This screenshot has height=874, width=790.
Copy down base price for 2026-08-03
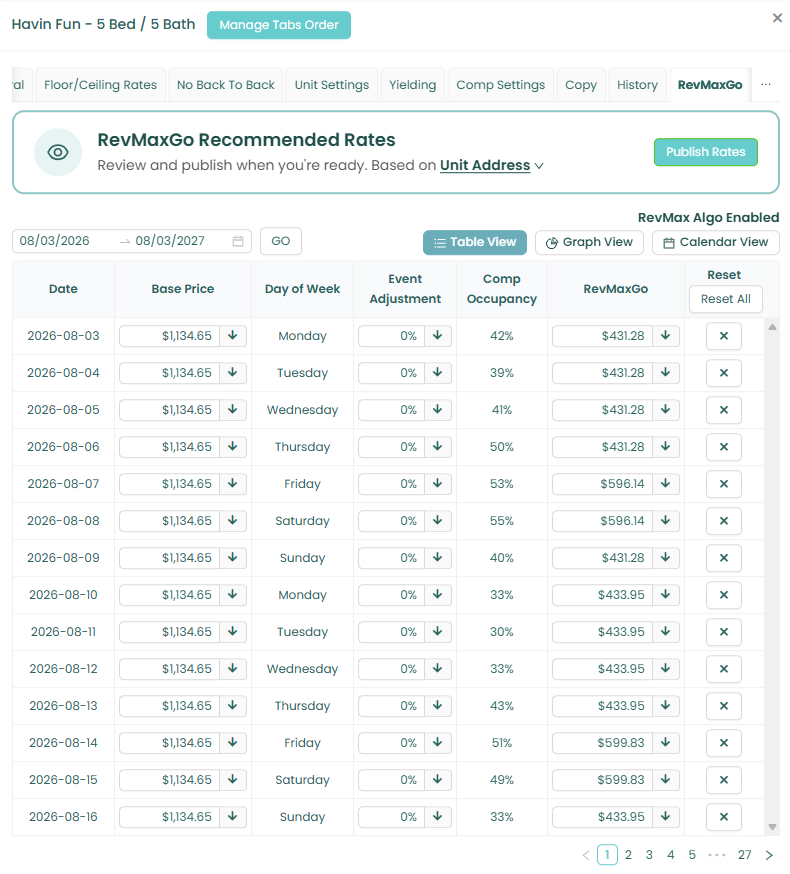tap(232, 336)
